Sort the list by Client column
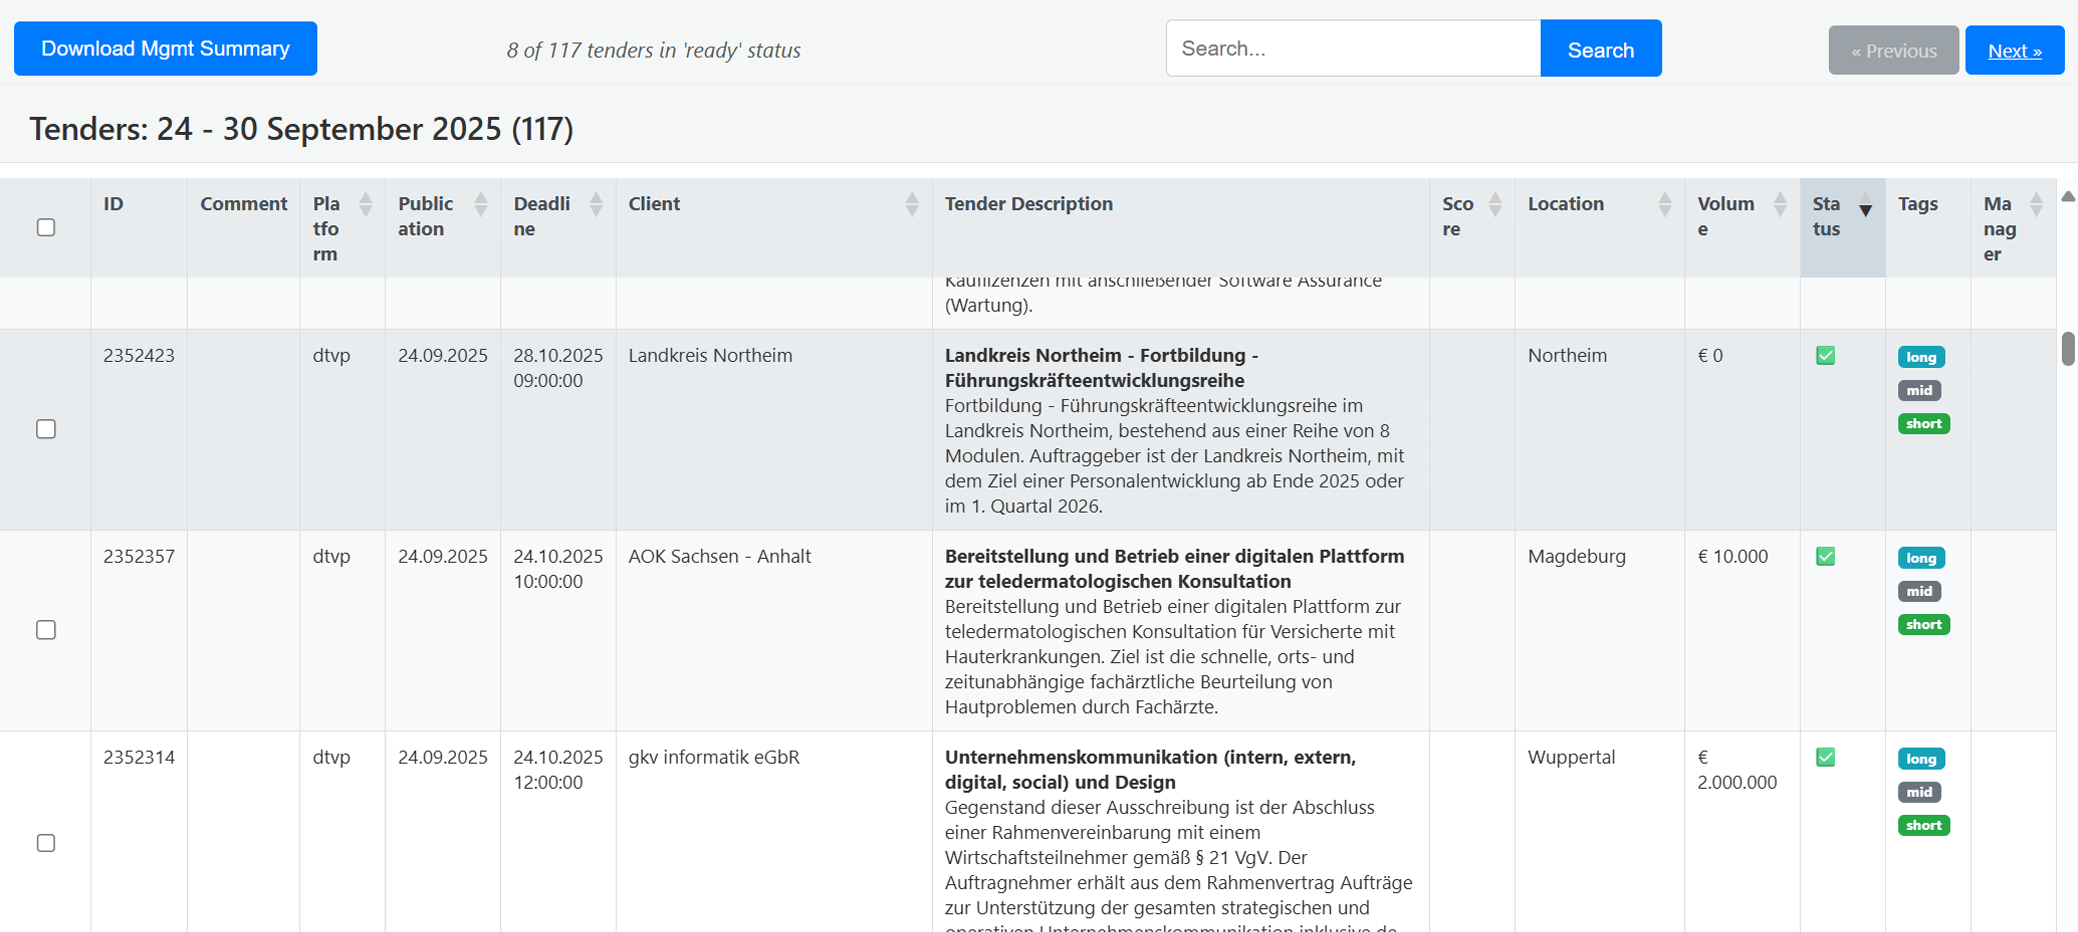 [911, 205]
